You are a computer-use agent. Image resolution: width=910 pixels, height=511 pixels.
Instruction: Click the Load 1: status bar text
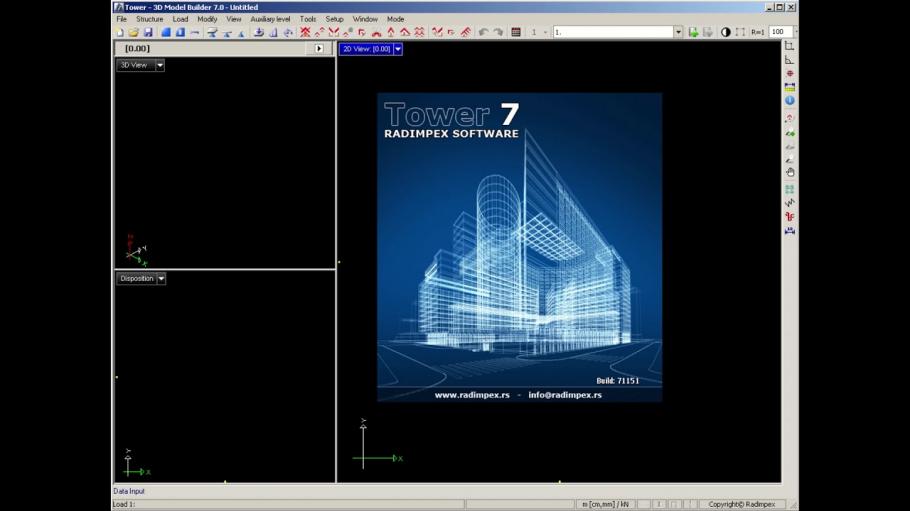point(124,505)
